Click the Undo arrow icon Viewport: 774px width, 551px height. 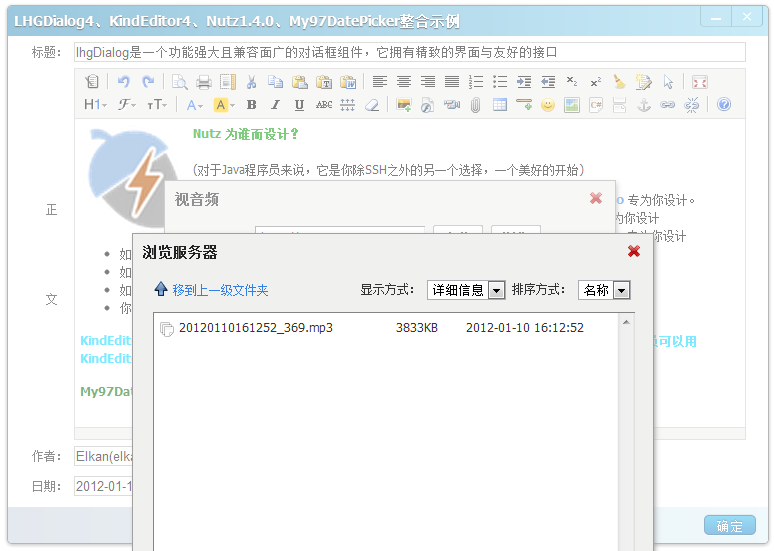click(123, 81)
